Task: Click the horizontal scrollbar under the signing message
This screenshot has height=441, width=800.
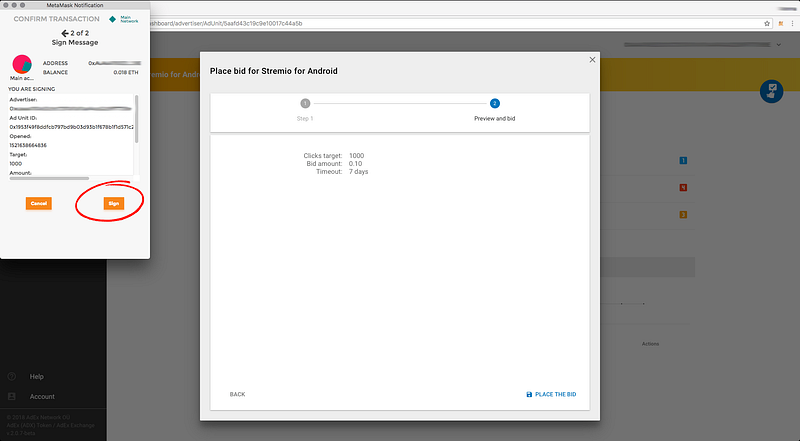Action: click(49, 178)
